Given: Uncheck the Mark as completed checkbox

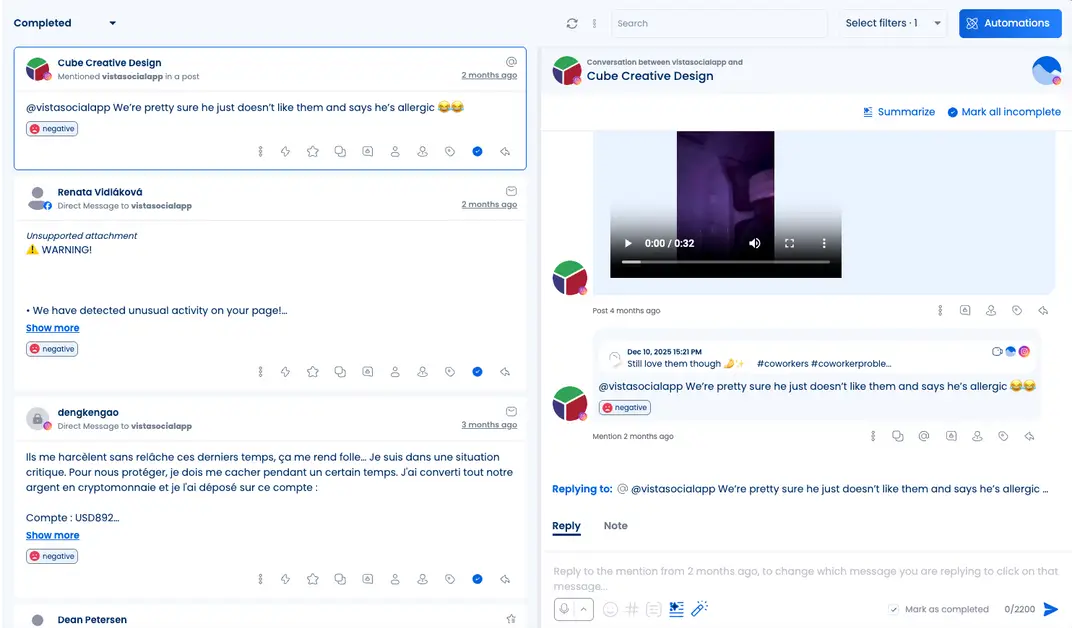Looking at the screenshot, I should click(893, 608).
